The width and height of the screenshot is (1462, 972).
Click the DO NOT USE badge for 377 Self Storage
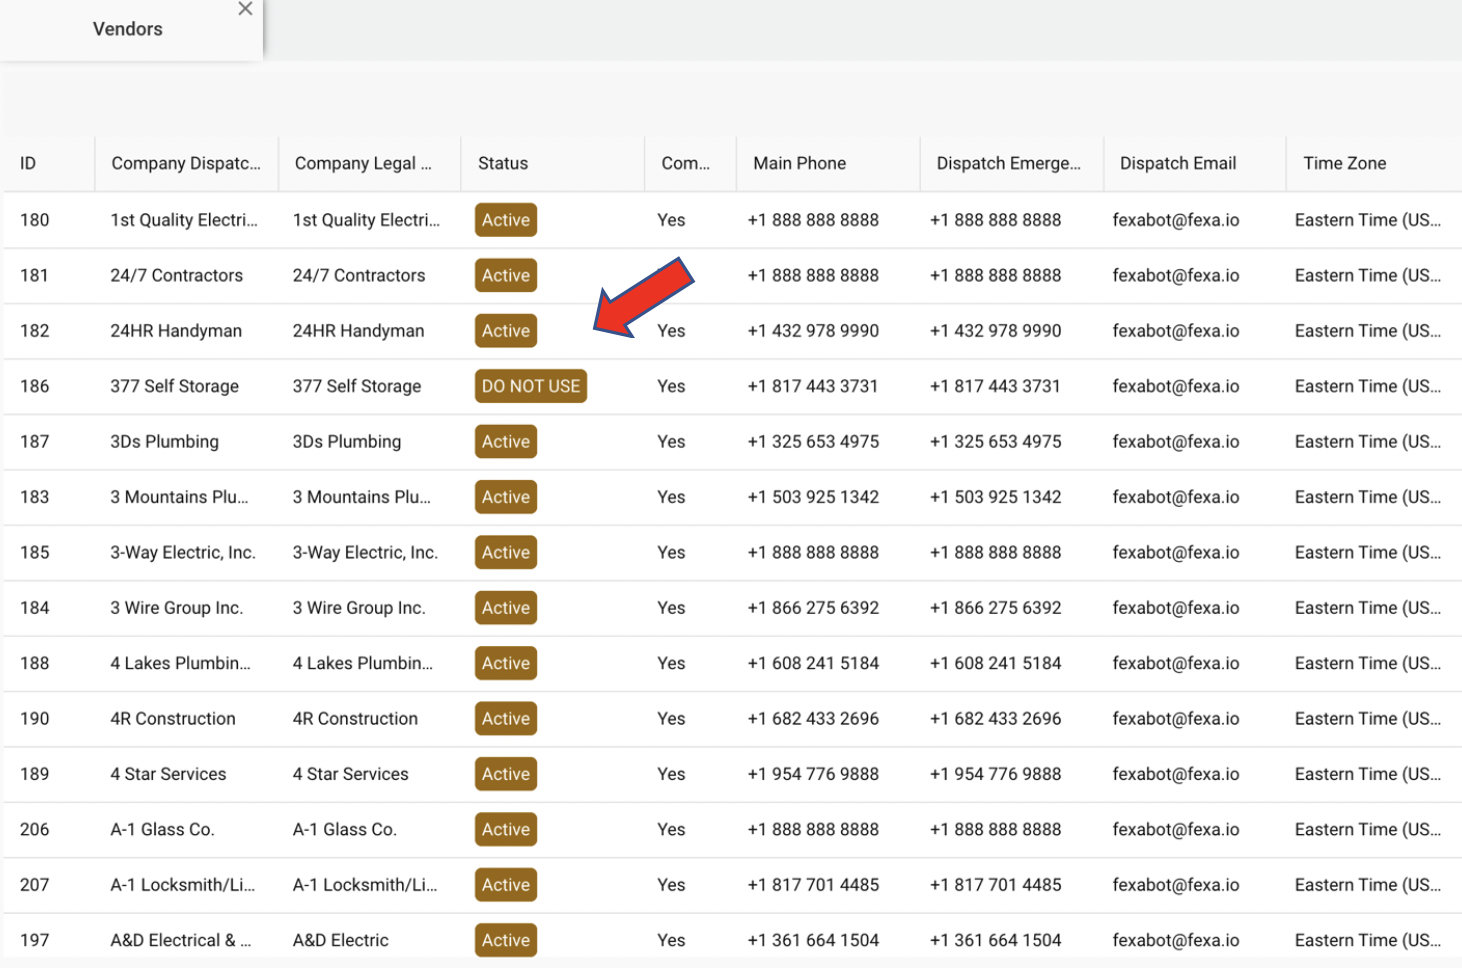click(530, 386)
